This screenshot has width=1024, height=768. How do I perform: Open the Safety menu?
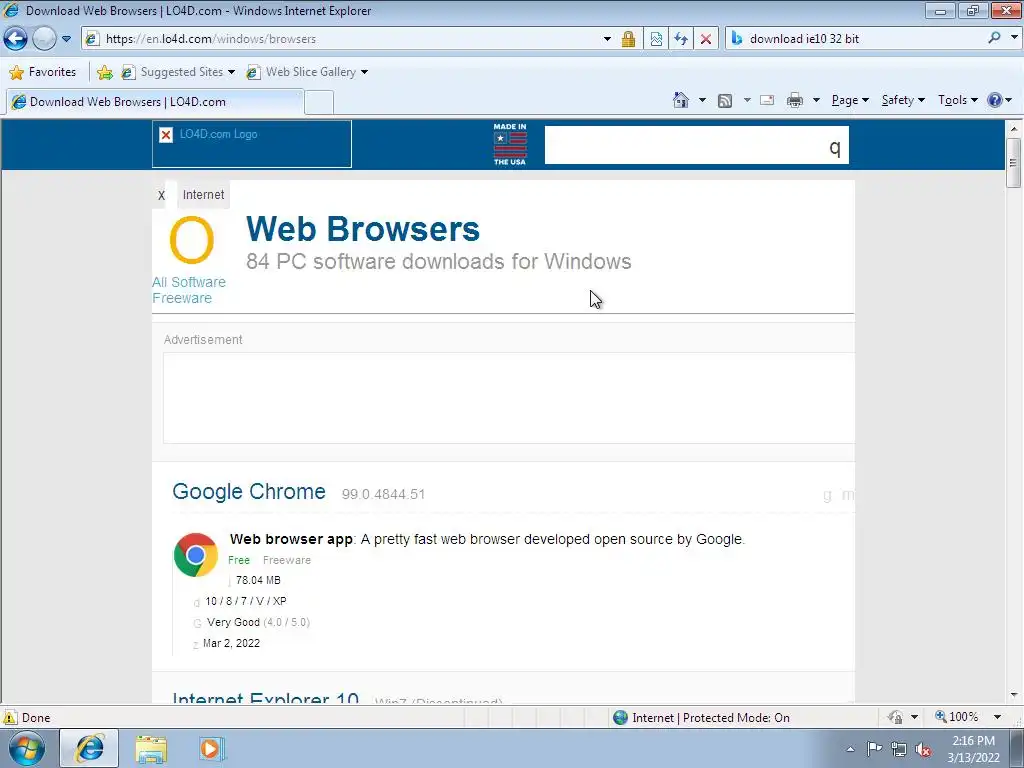[903, 100]
